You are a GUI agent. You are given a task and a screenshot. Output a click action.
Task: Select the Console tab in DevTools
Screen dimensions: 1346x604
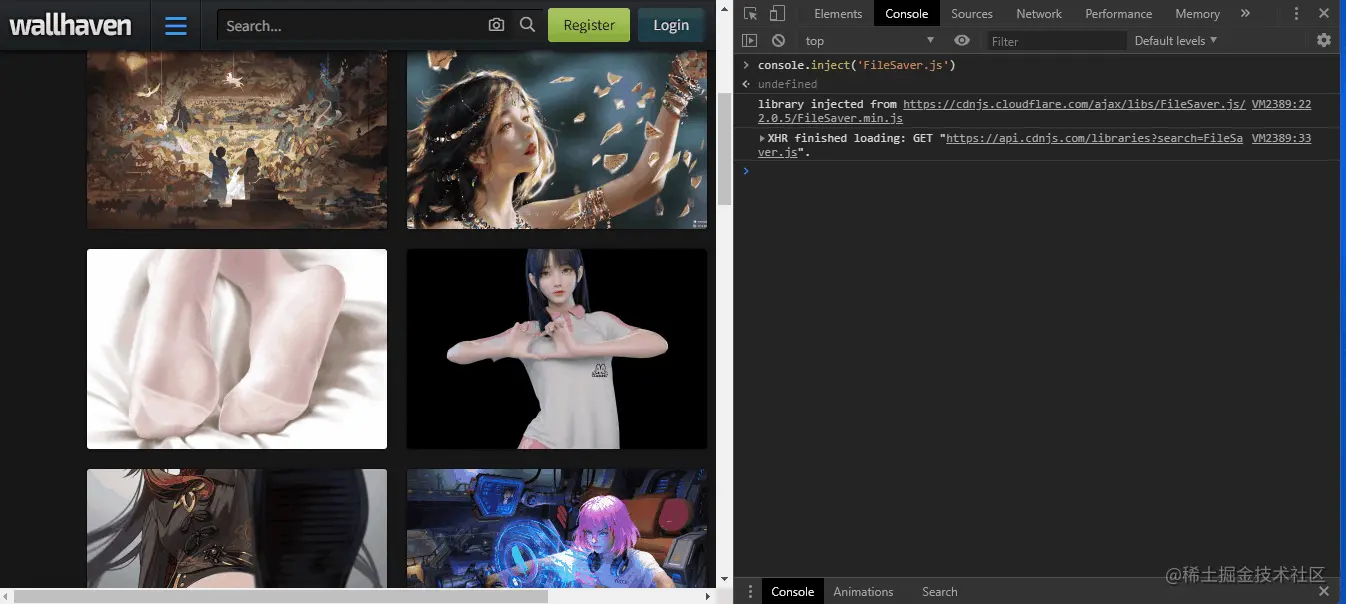907,13
